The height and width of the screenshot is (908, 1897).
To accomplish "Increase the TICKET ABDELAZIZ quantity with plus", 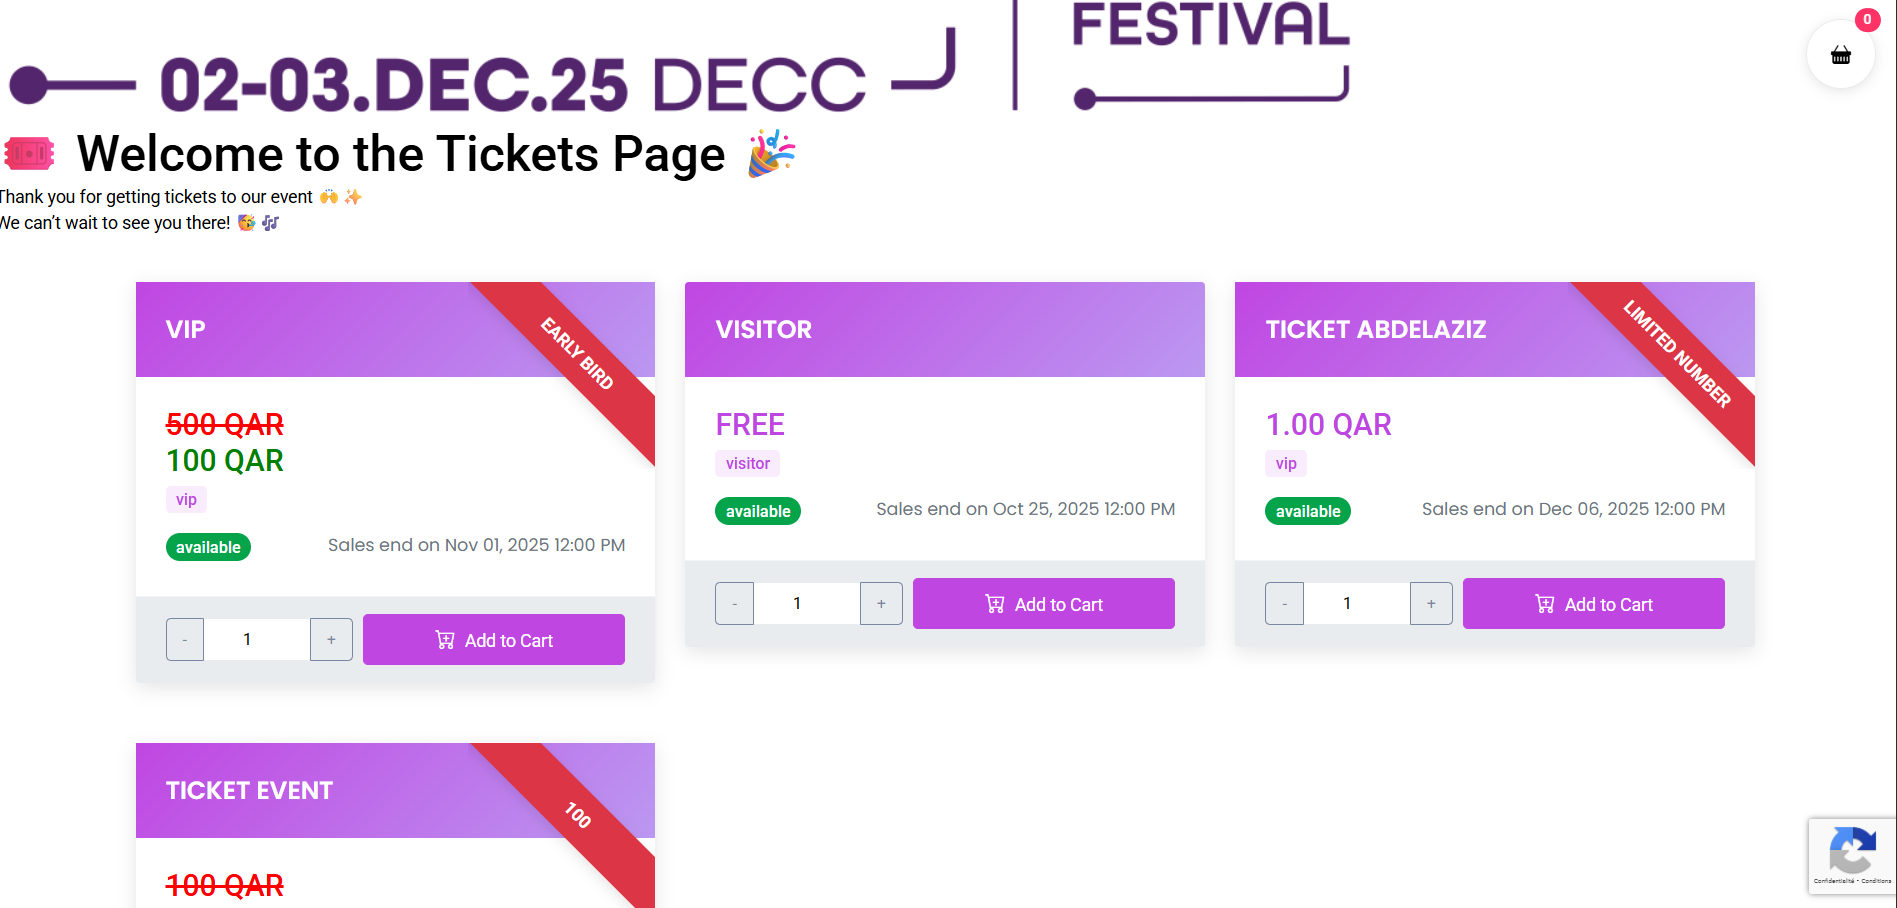I will pos(1431,603).
